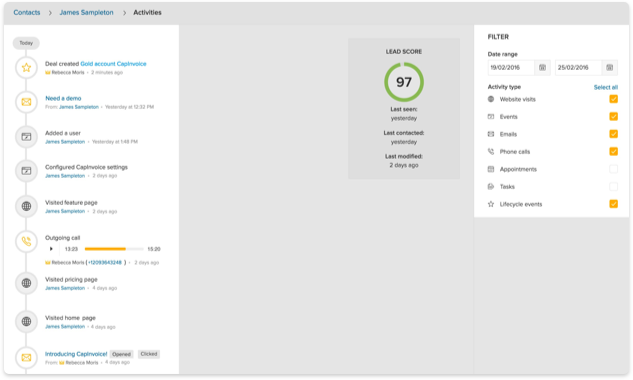Click the globe icon for Visited pricing page
The image size is (633, 380).
click(26, 283)
